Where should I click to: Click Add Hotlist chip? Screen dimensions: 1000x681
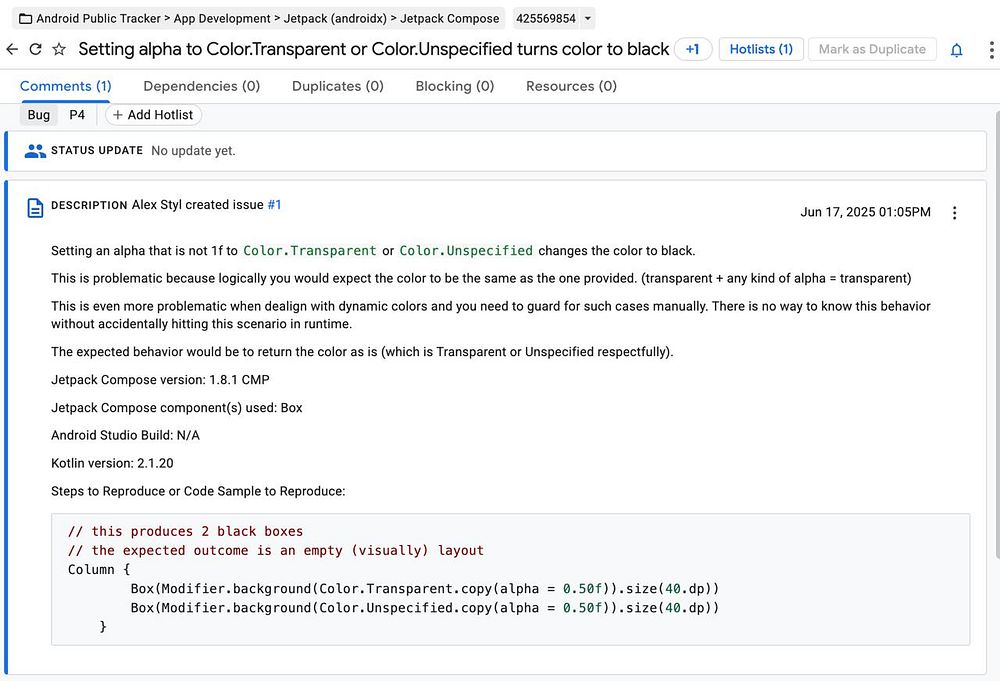coord(153,115)
